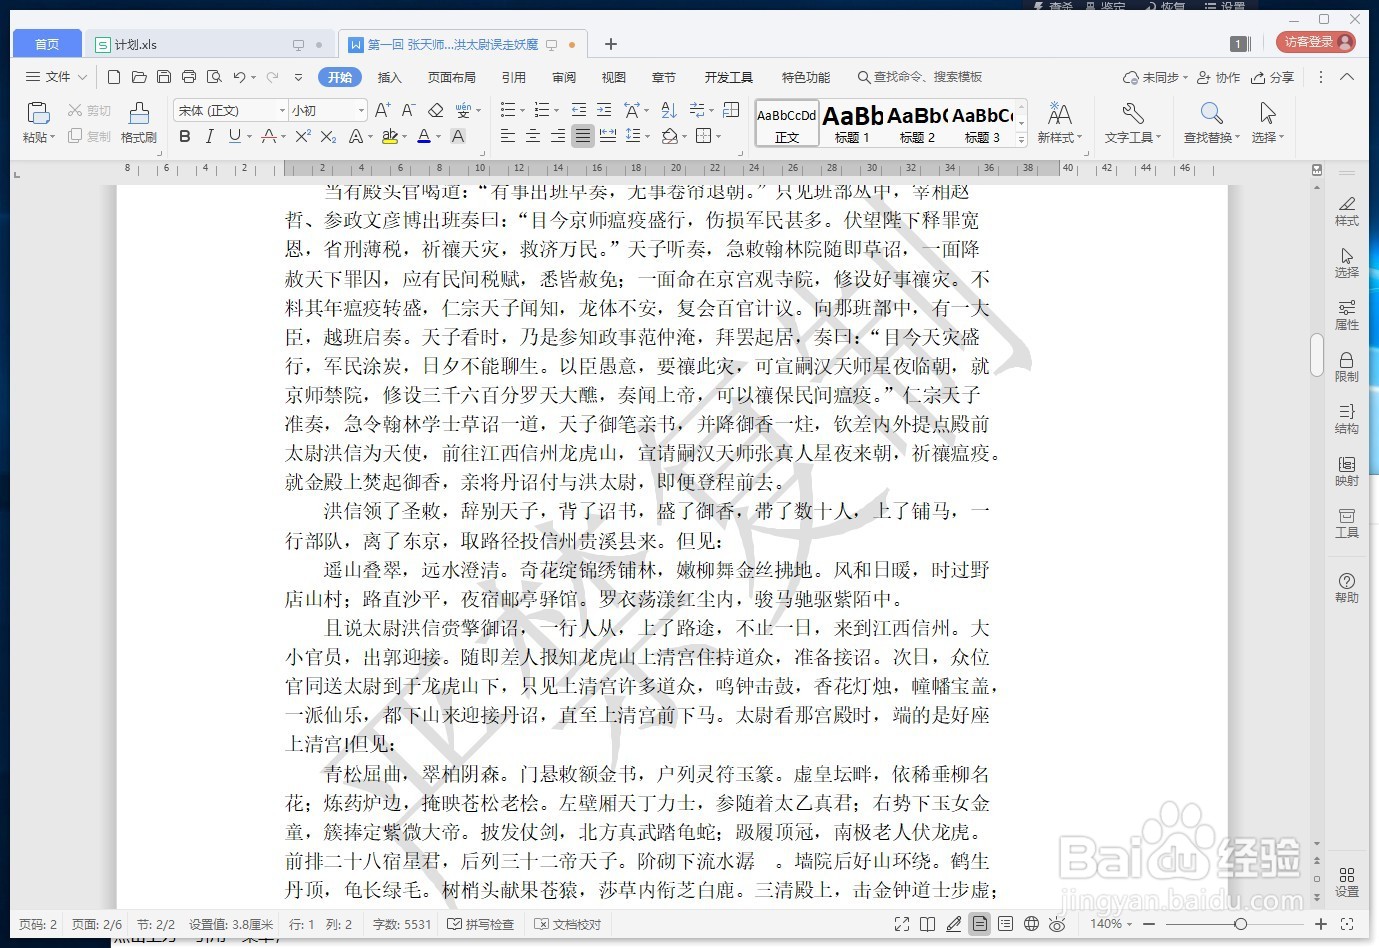1379x948 pixels.
Task: Click the superscript formatting icon
Action: [x=301, y=136]
